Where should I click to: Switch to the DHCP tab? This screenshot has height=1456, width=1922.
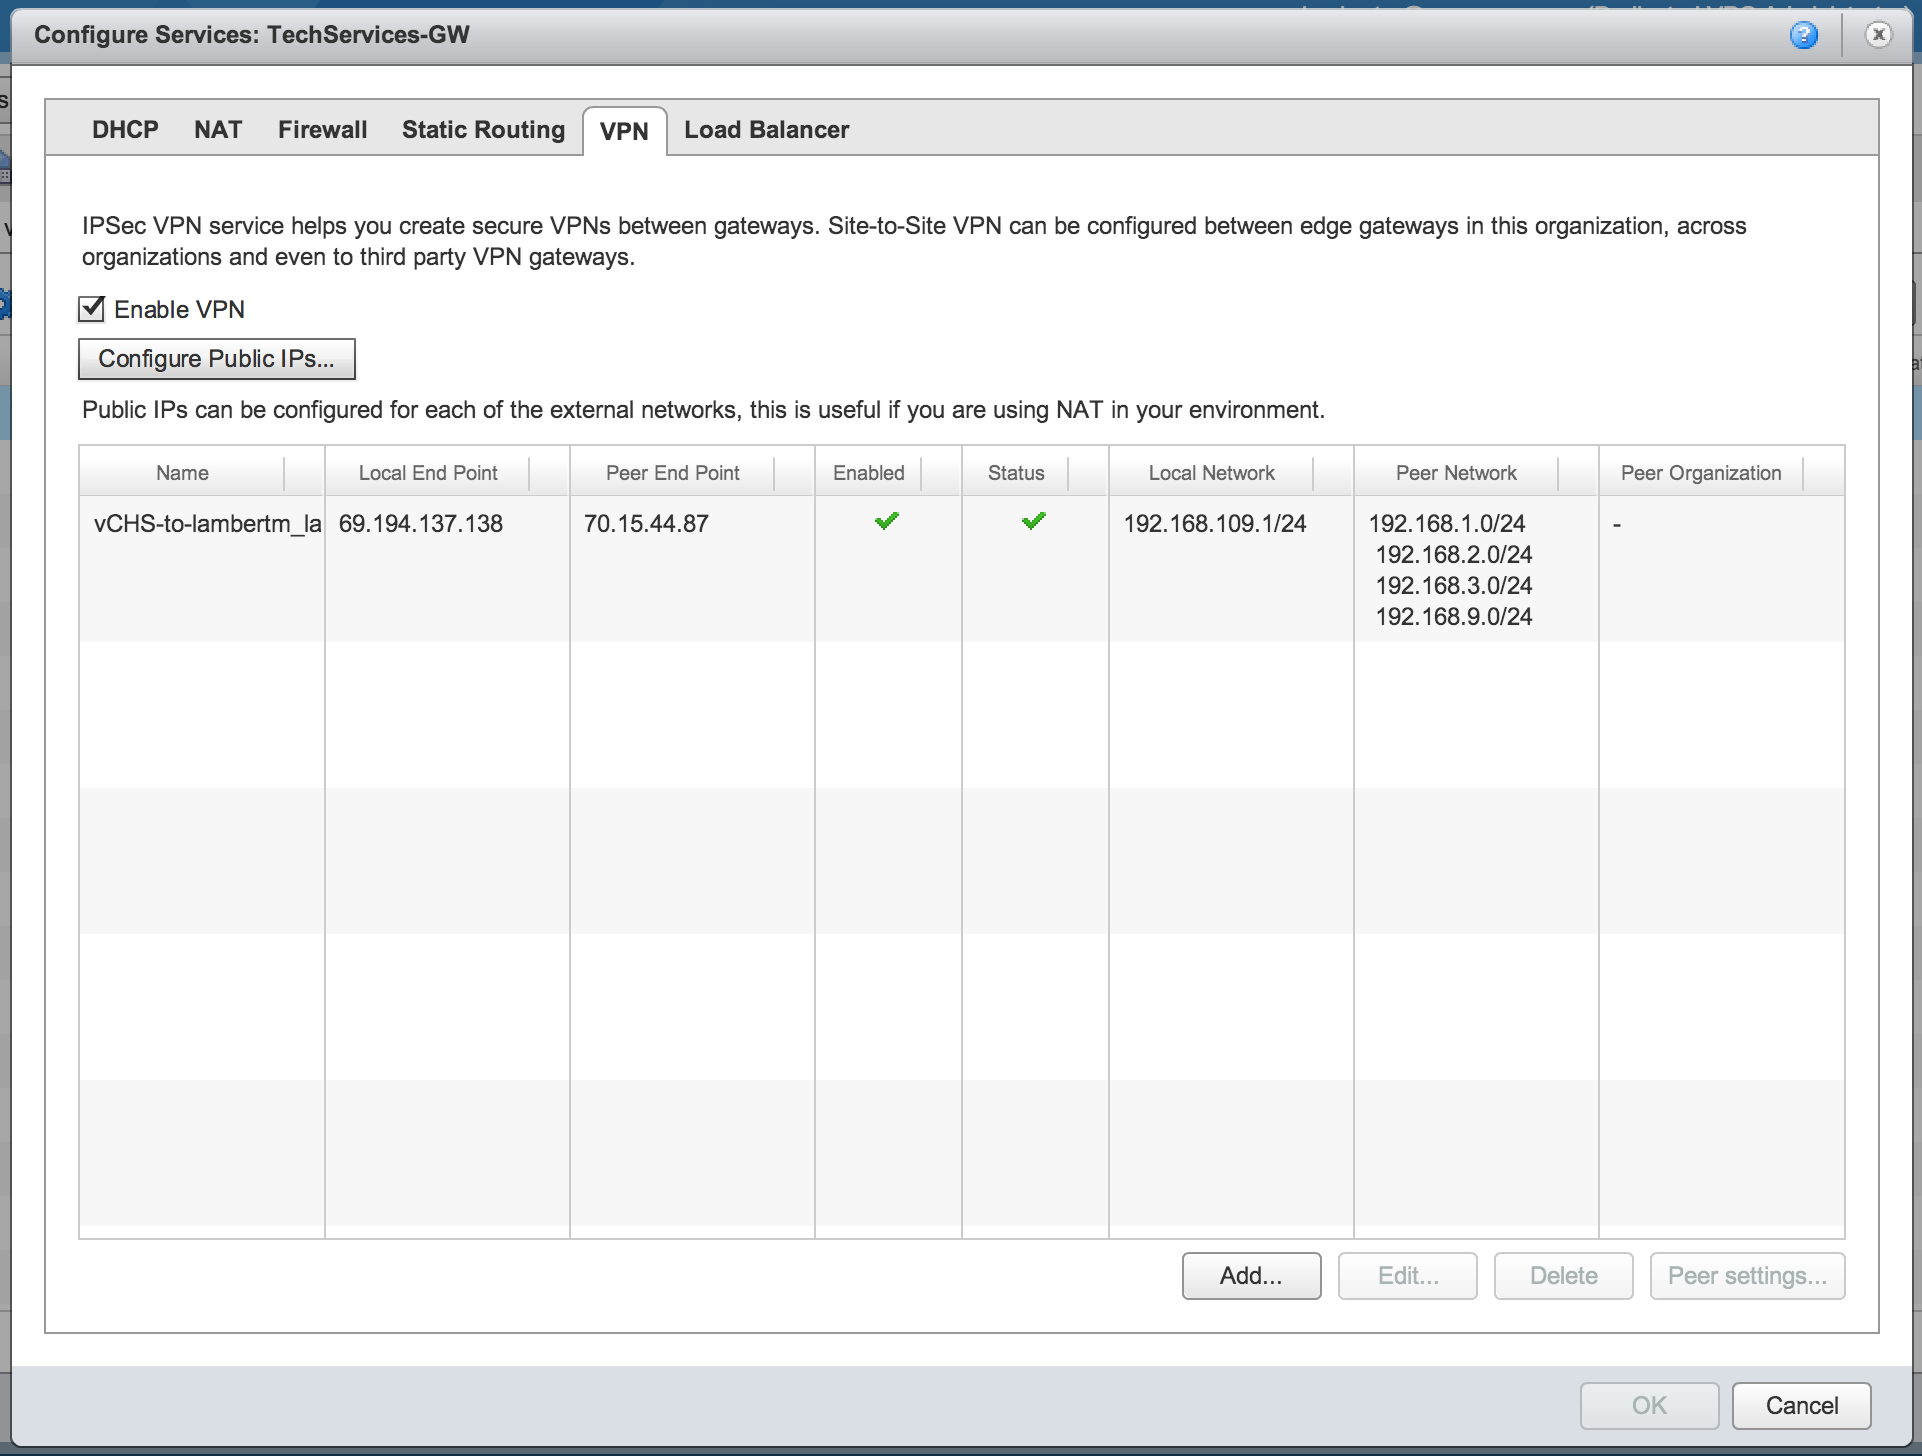(x=125, y=130)
